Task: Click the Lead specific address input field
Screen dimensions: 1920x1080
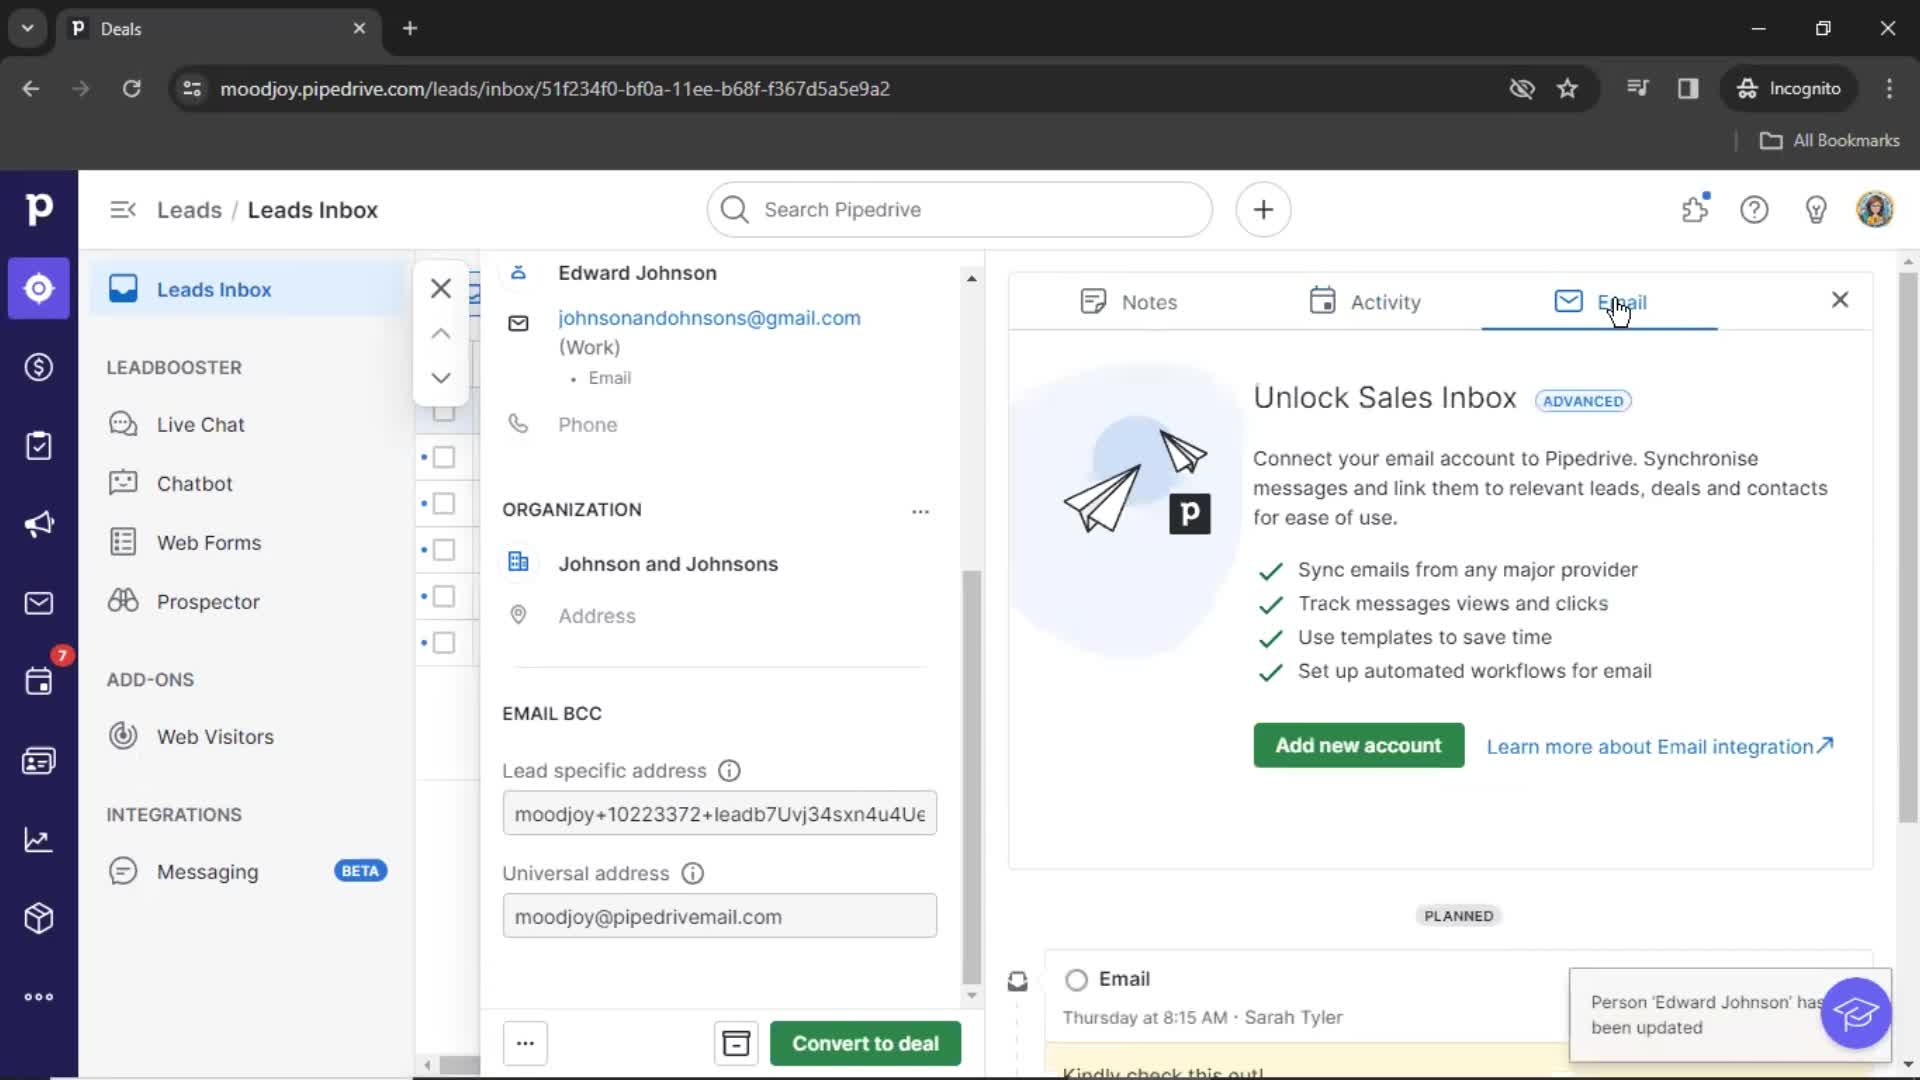Action: point(719,814)
